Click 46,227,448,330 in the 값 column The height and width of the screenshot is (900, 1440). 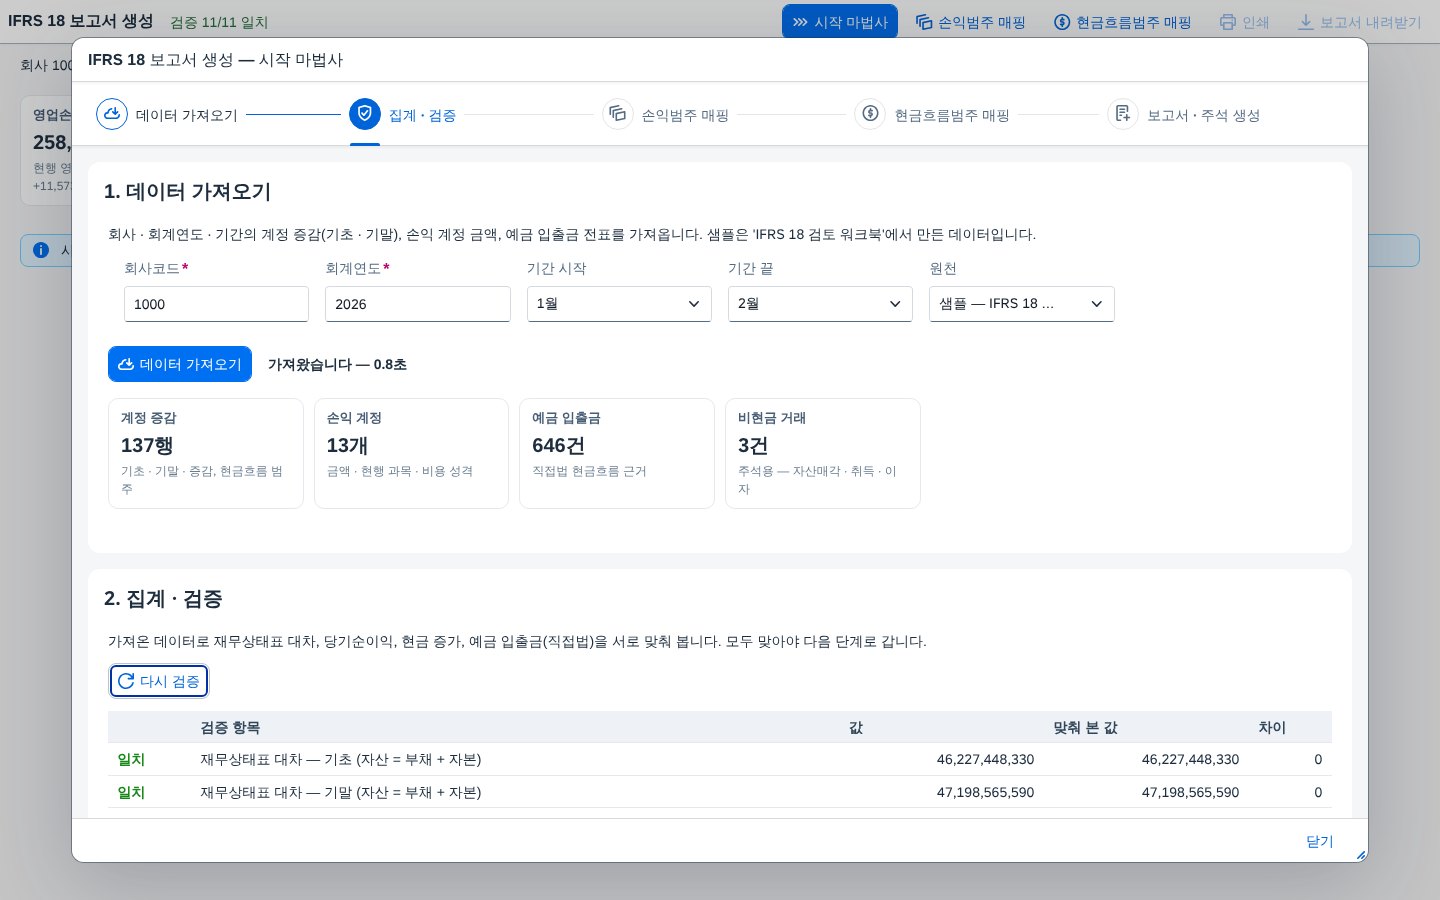[985, 759]
